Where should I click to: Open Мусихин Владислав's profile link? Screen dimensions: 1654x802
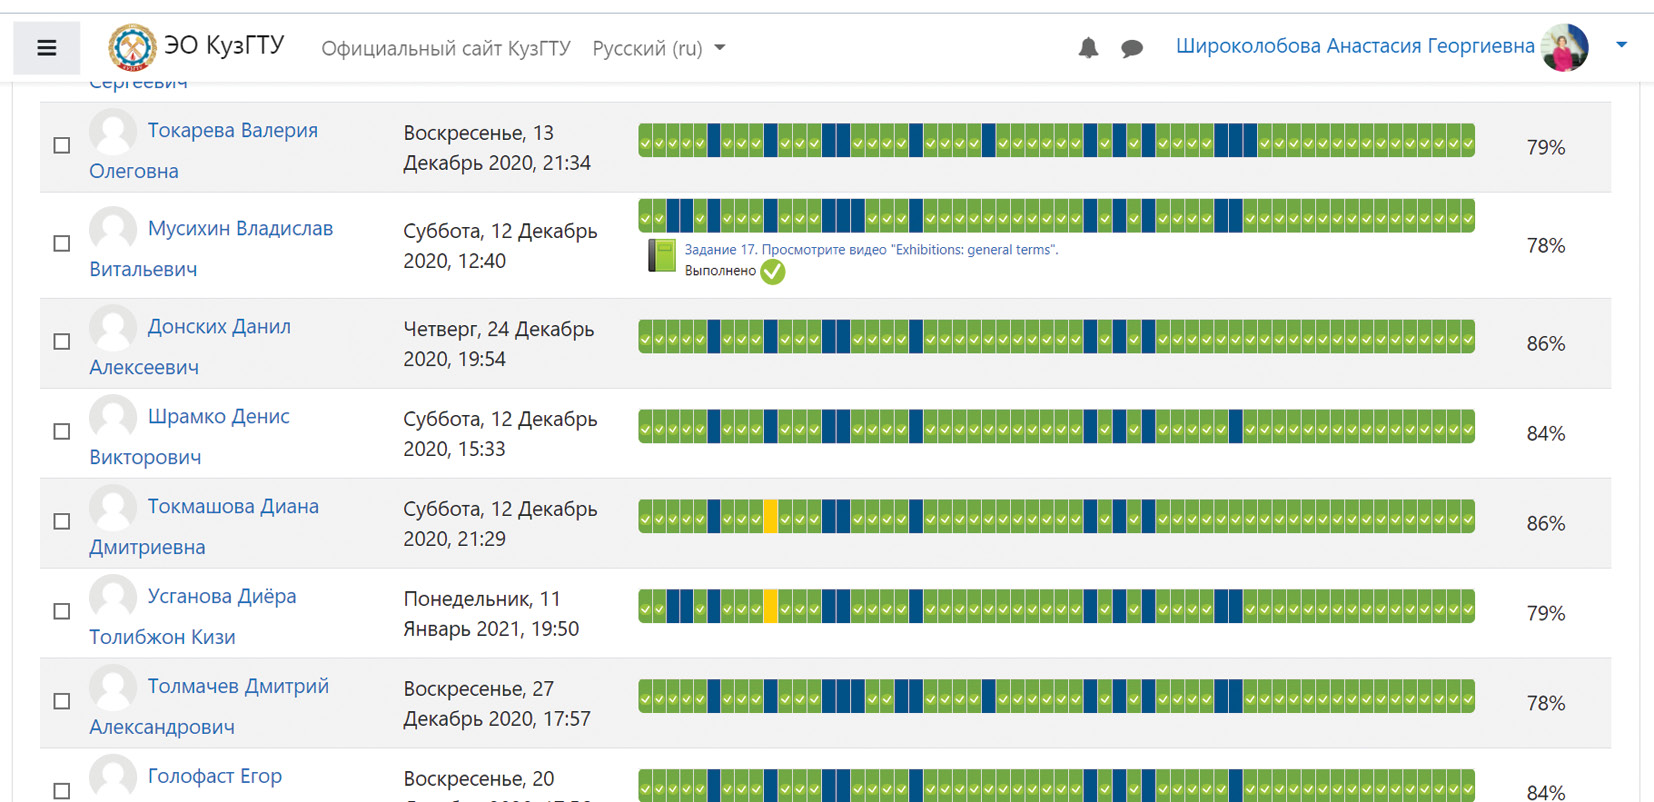(240, 229)
